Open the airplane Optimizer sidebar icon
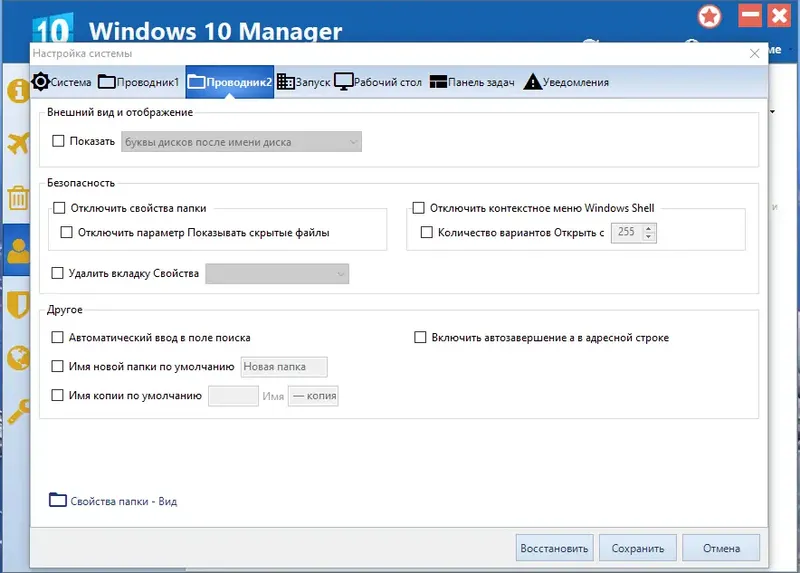 tap(18, 143)
